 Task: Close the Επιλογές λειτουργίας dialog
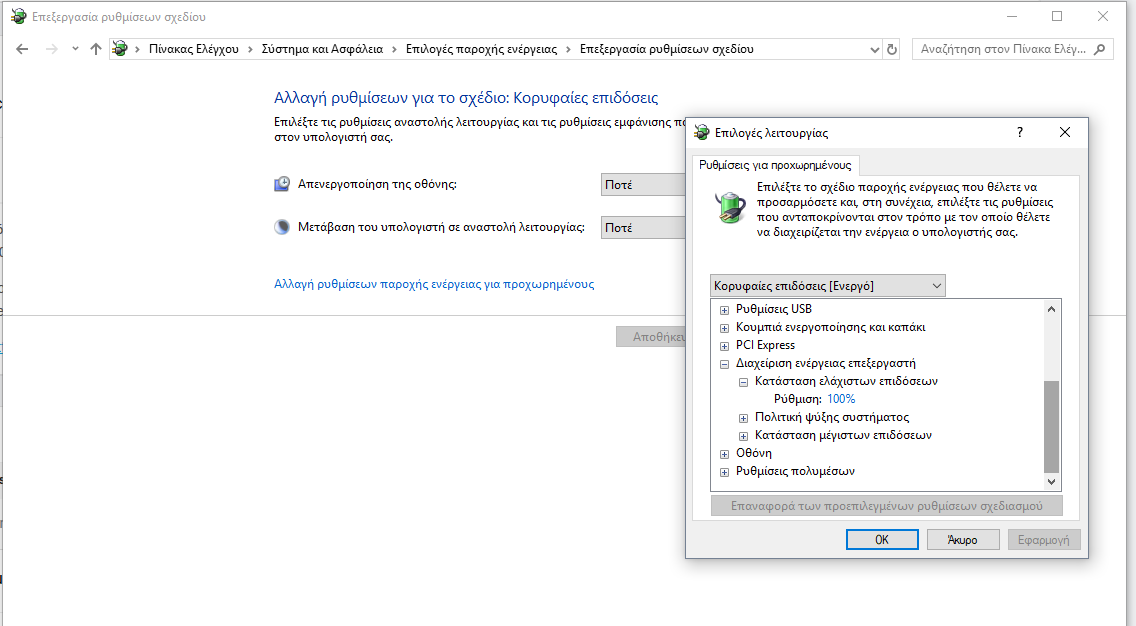tap(1064, 133)
